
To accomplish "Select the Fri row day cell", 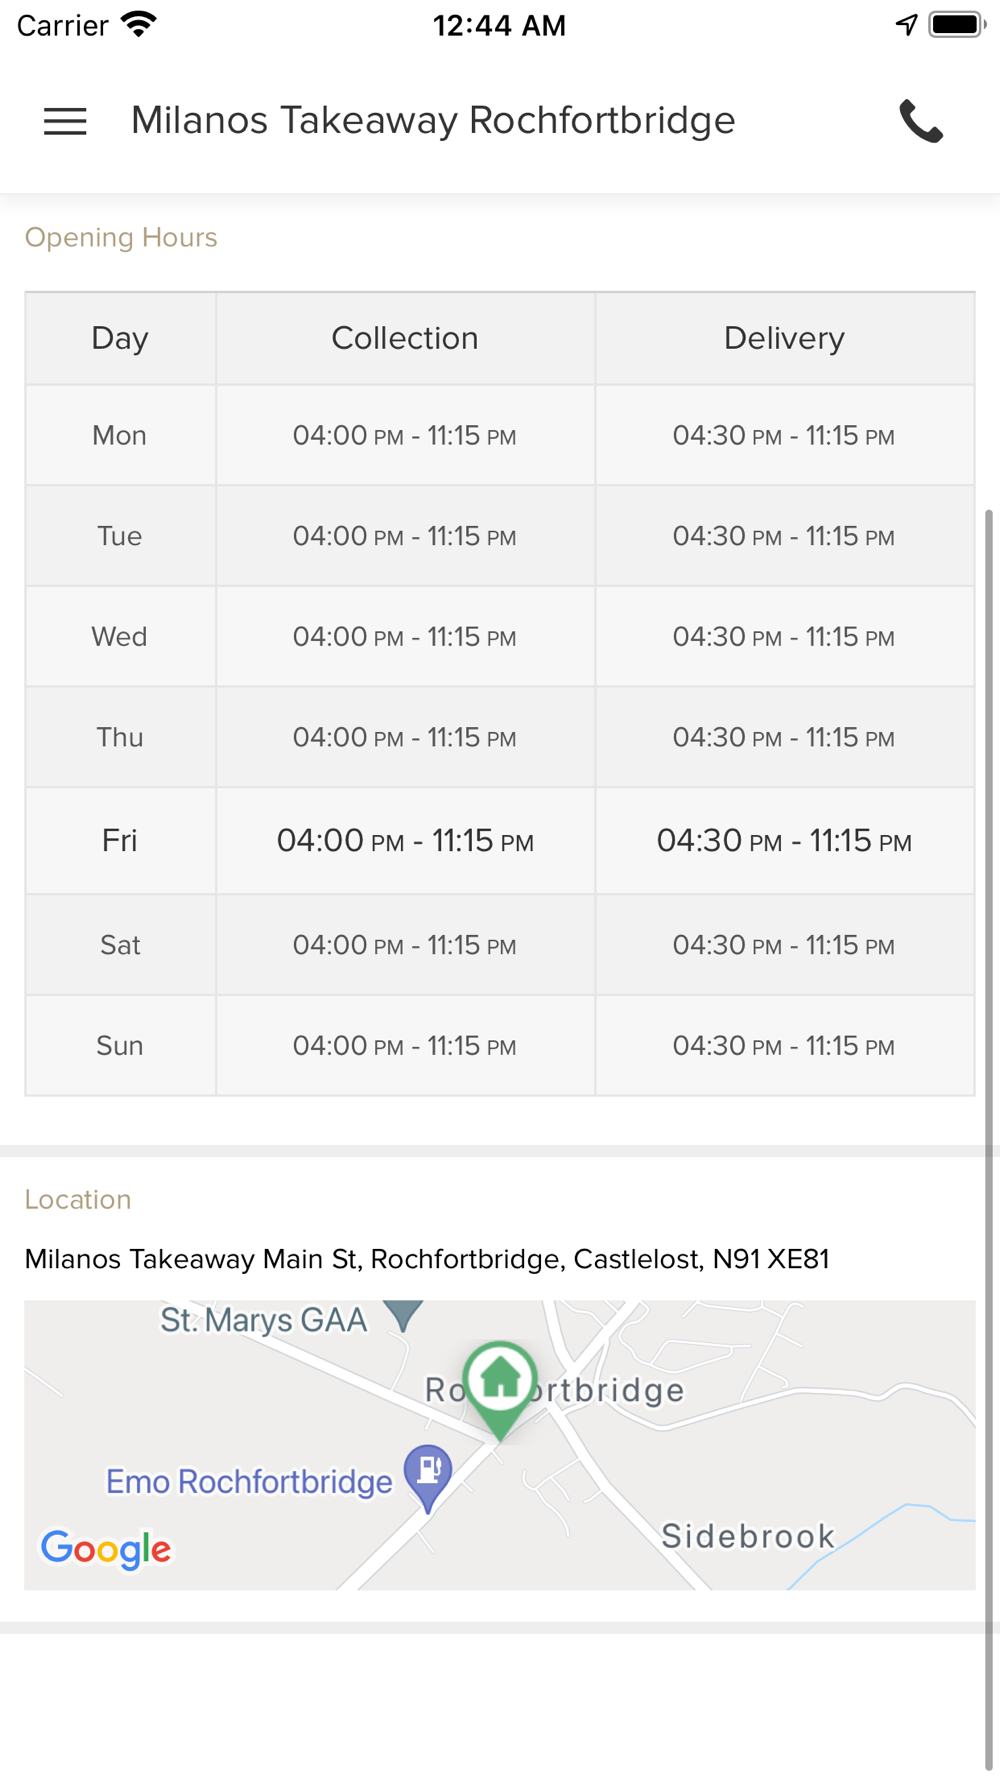I will pyautogui.click(x=120, y=841).
